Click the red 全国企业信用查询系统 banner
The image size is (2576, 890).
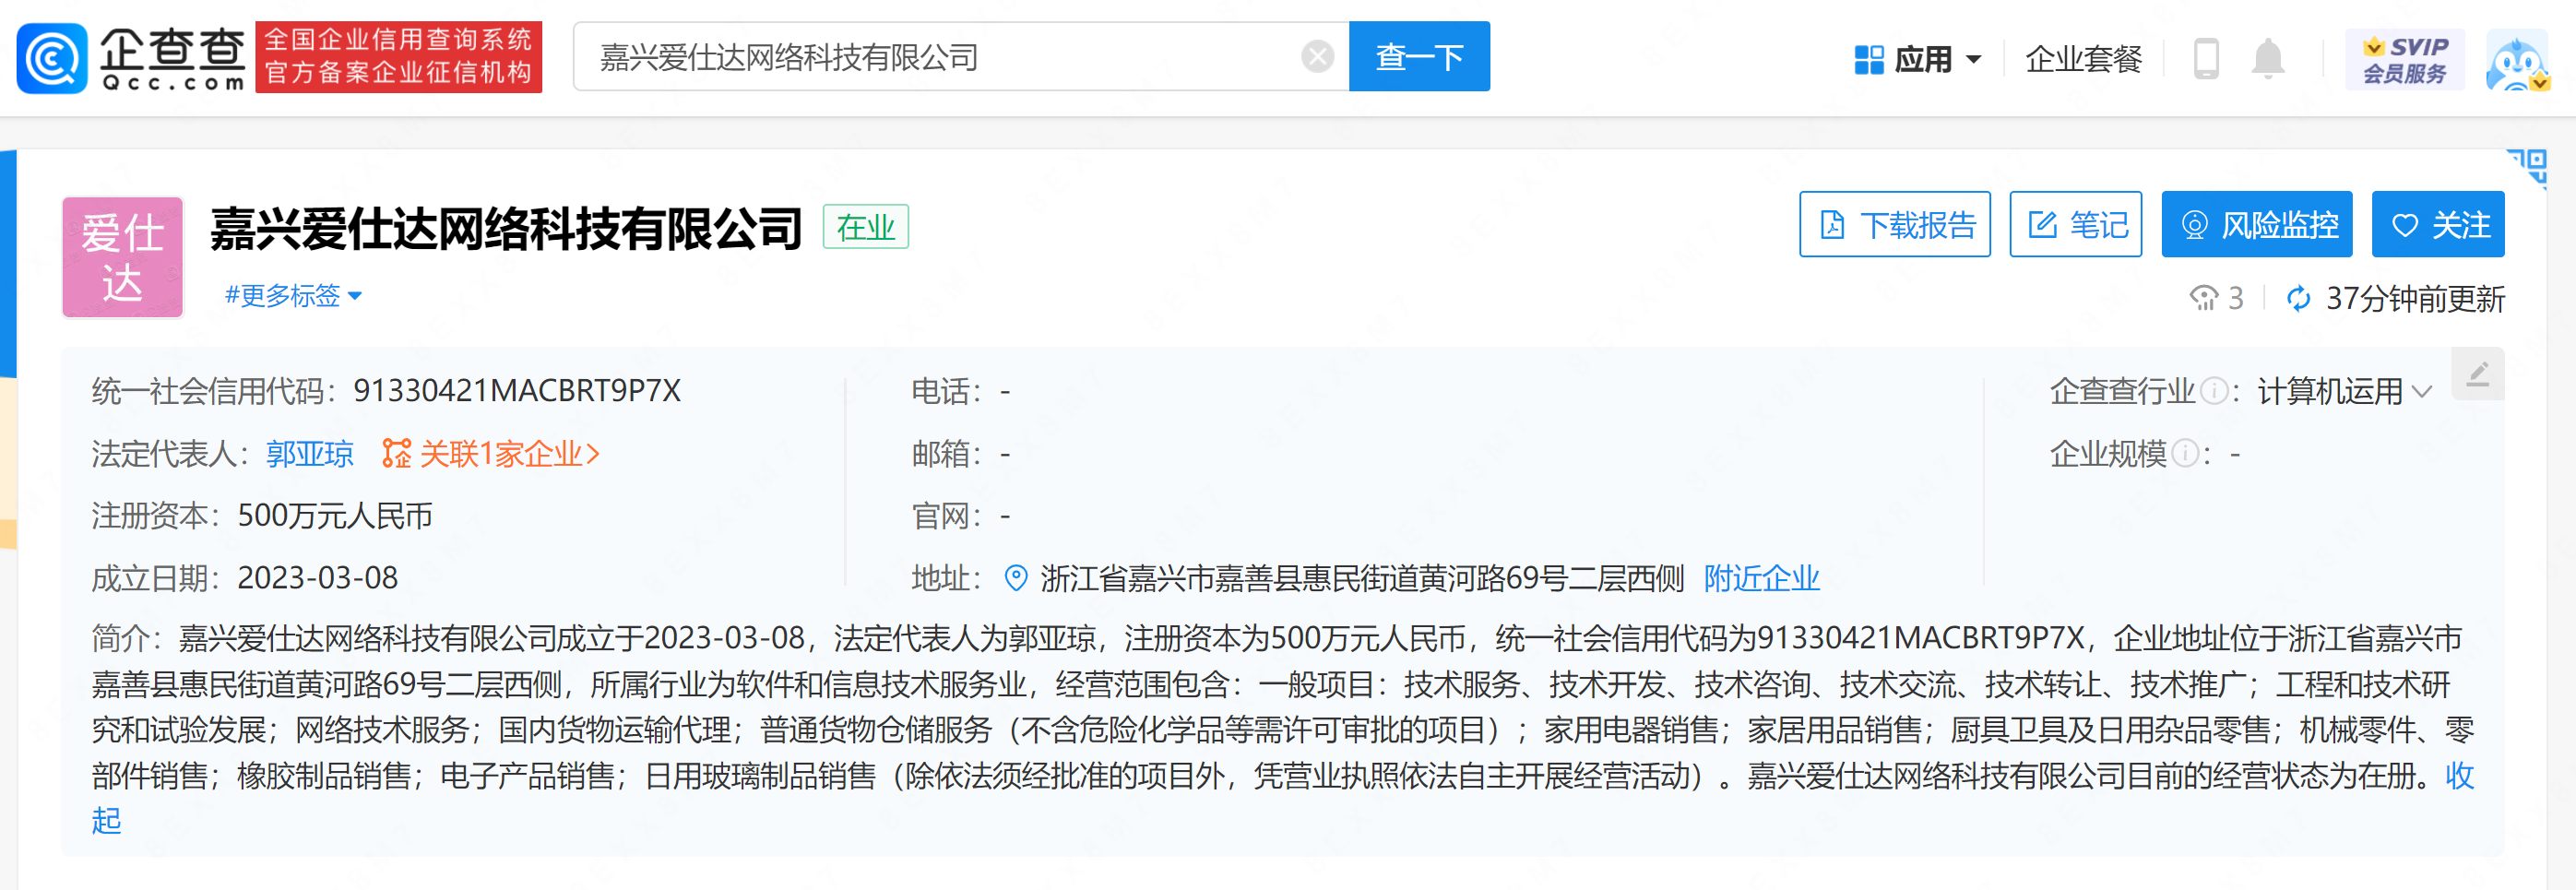[399, 57]
